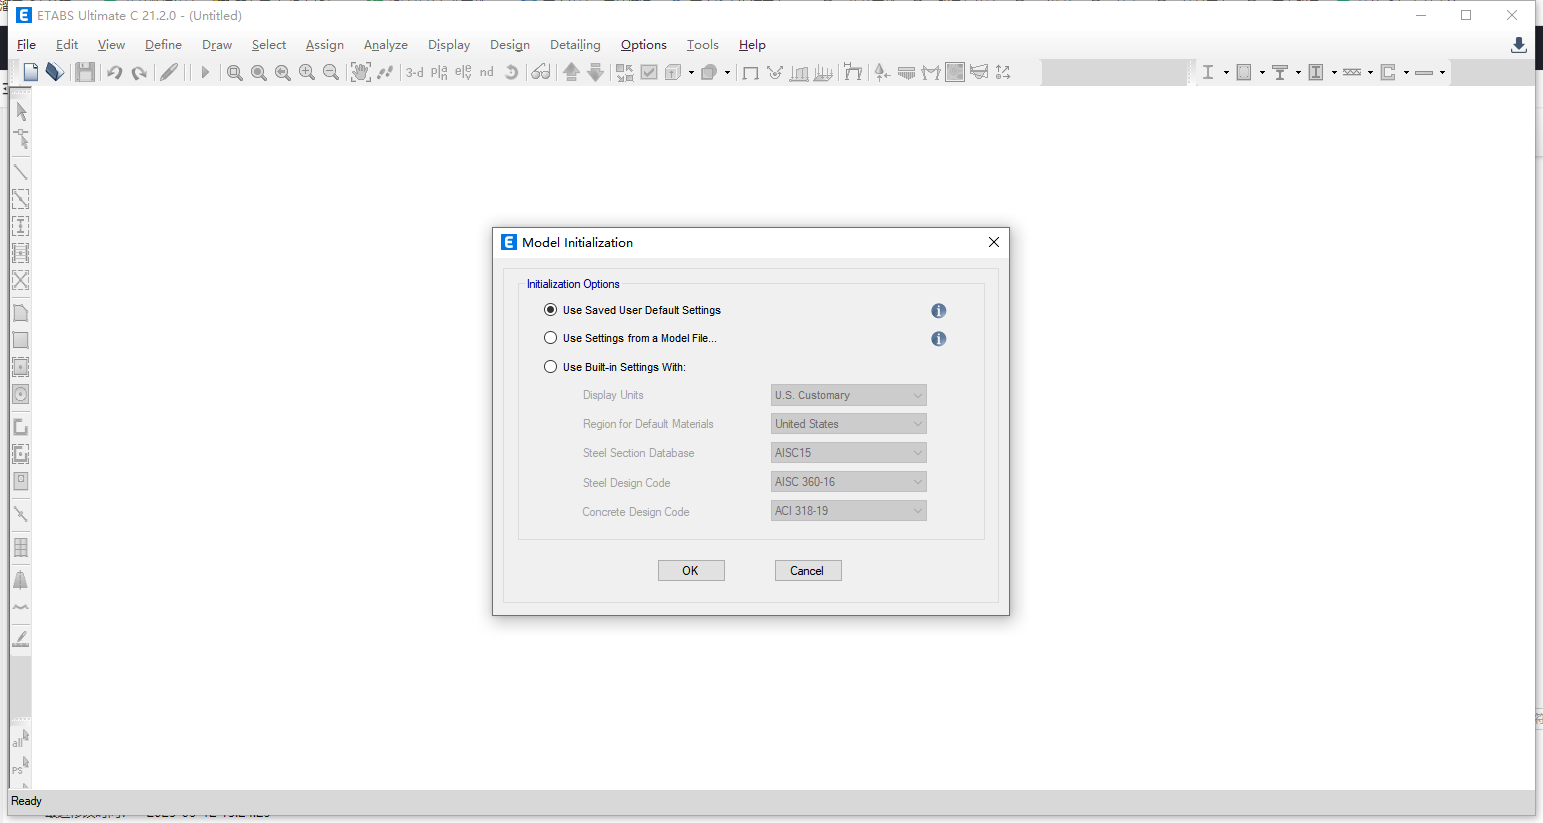Open the Analyze menu
This screenshot has height=823, width=1543.
tap(386, 45)
